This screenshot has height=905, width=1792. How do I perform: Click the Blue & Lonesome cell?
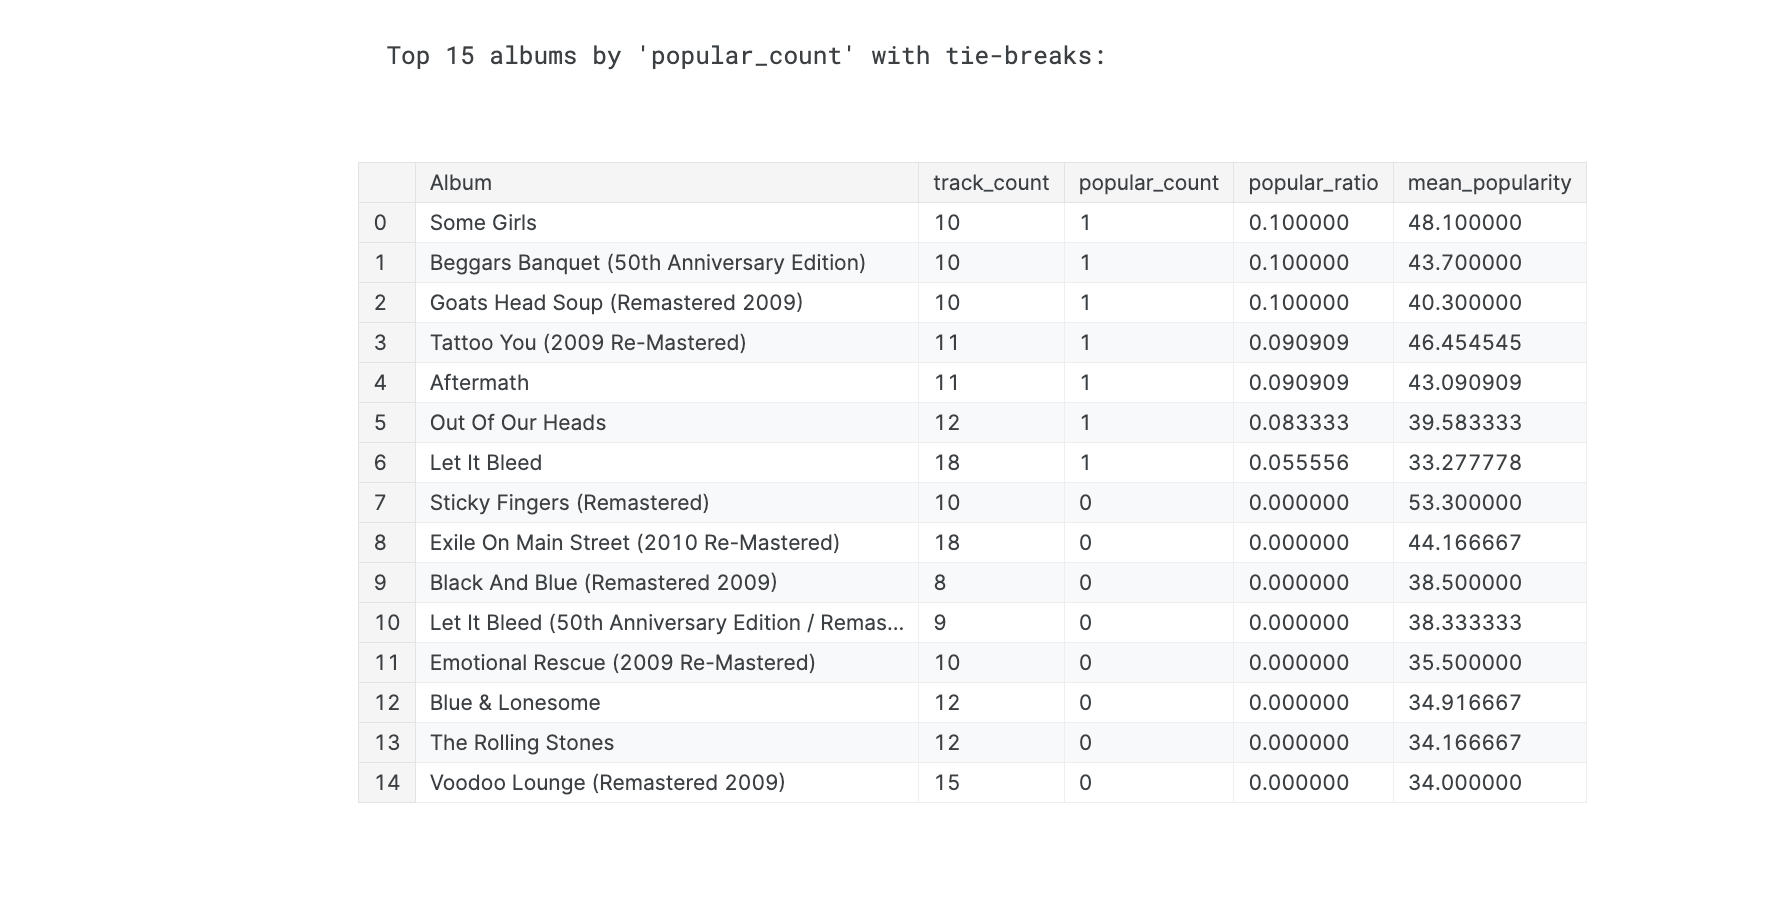(x=515, y=703)
